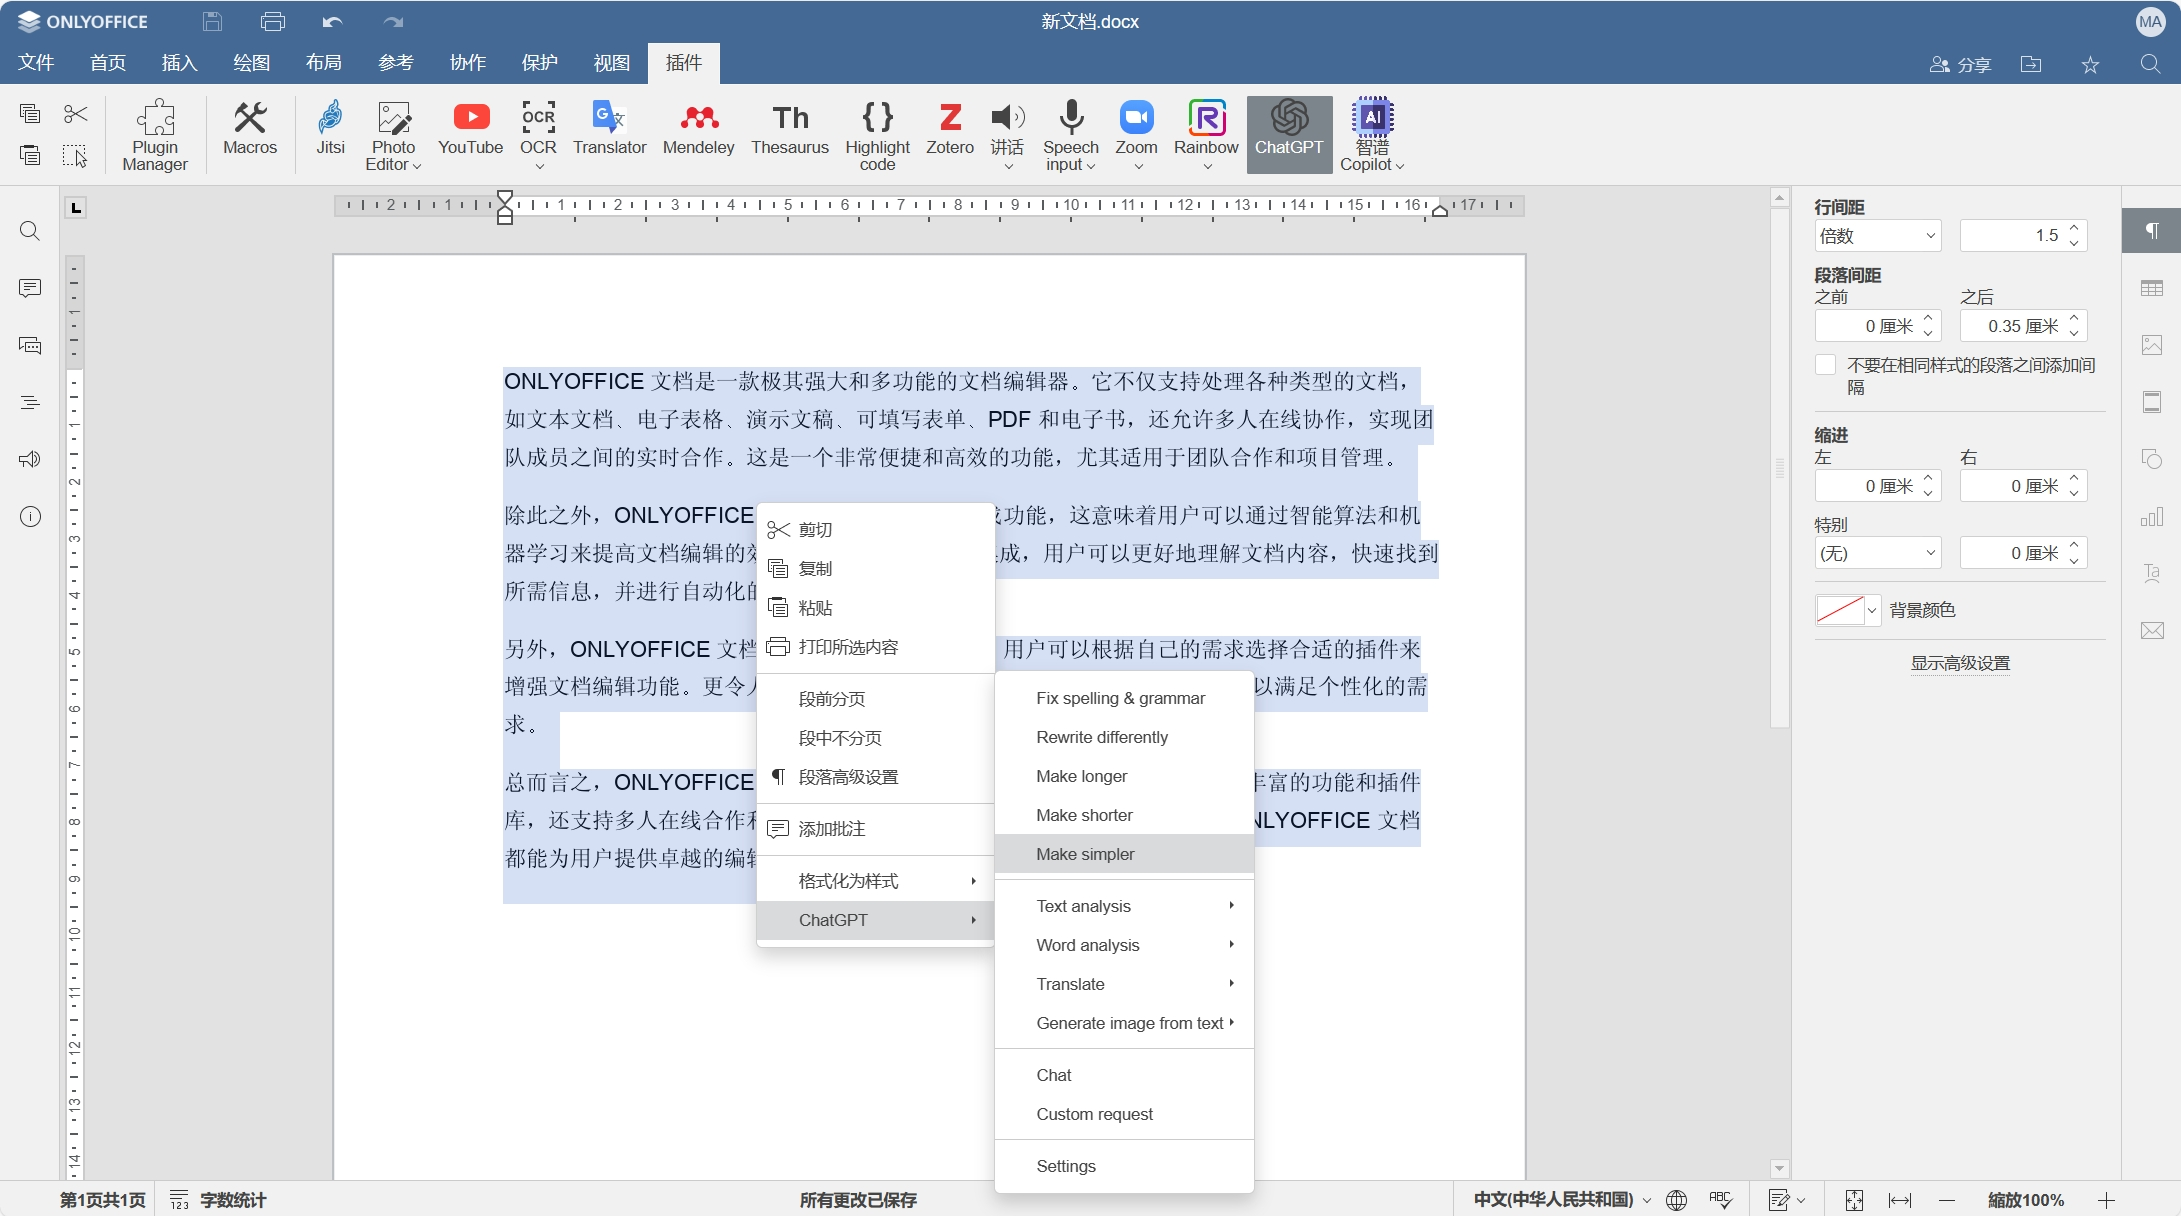Image resolution: width=2181 pixels, height=1216 pixels.
Task: Launch the Zotero plugin
Action: 950,128
